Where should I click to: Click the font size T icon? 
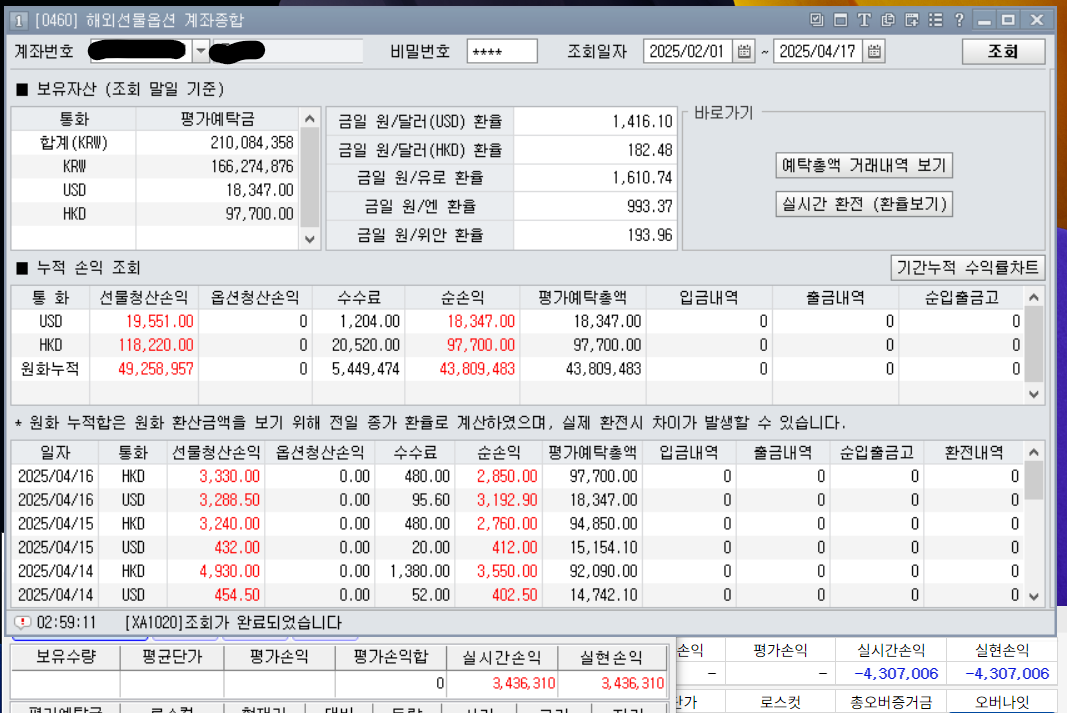tap(864, 20)
